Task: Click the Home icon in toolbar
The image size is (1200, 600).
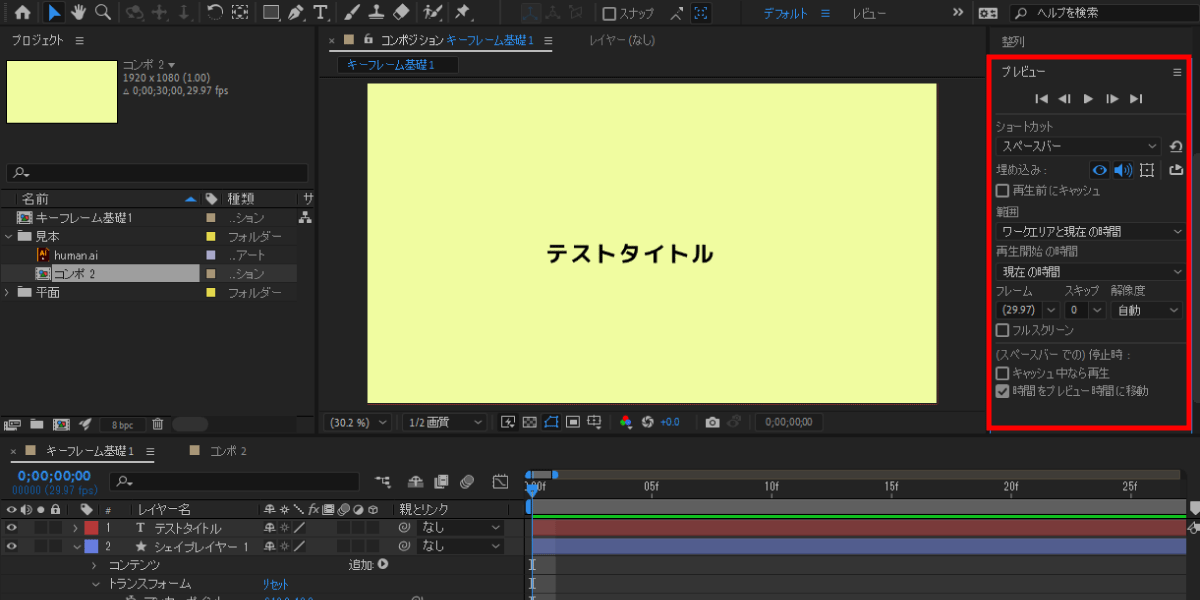Action: [22, 13]
